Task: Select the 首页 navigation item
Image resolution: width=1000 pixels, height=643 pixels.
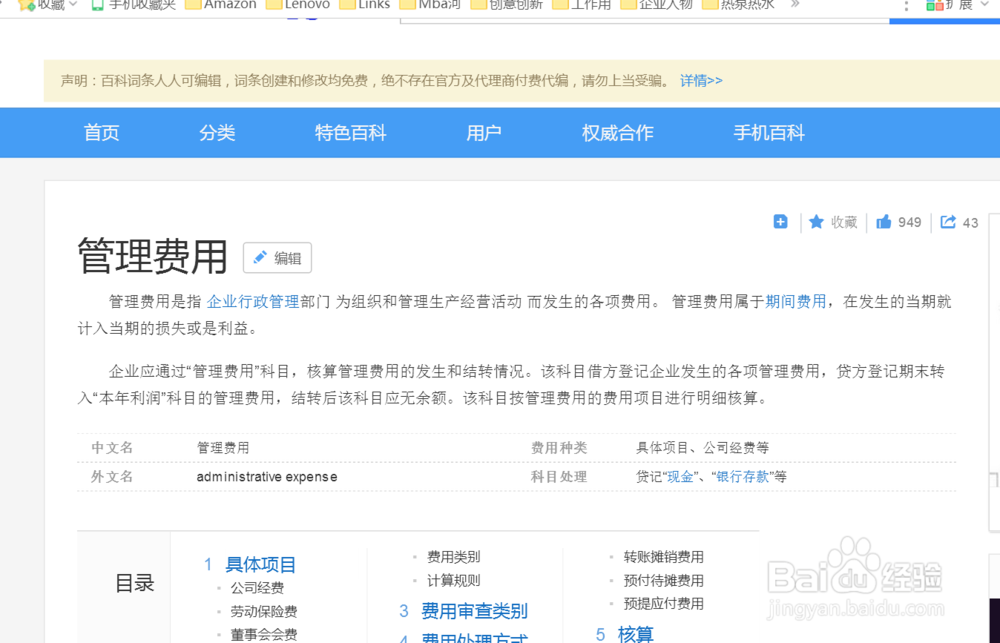Action: tap(101, 132)
